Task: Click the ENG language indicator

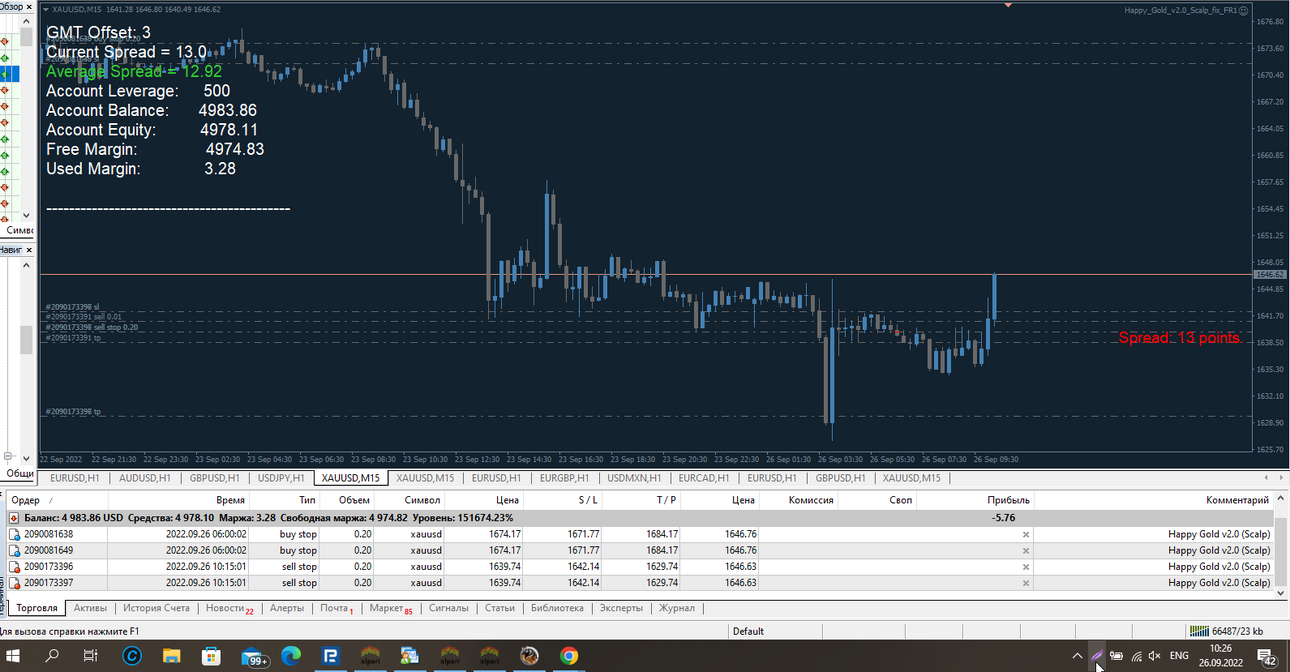Action: click(x=1180, y=656)
